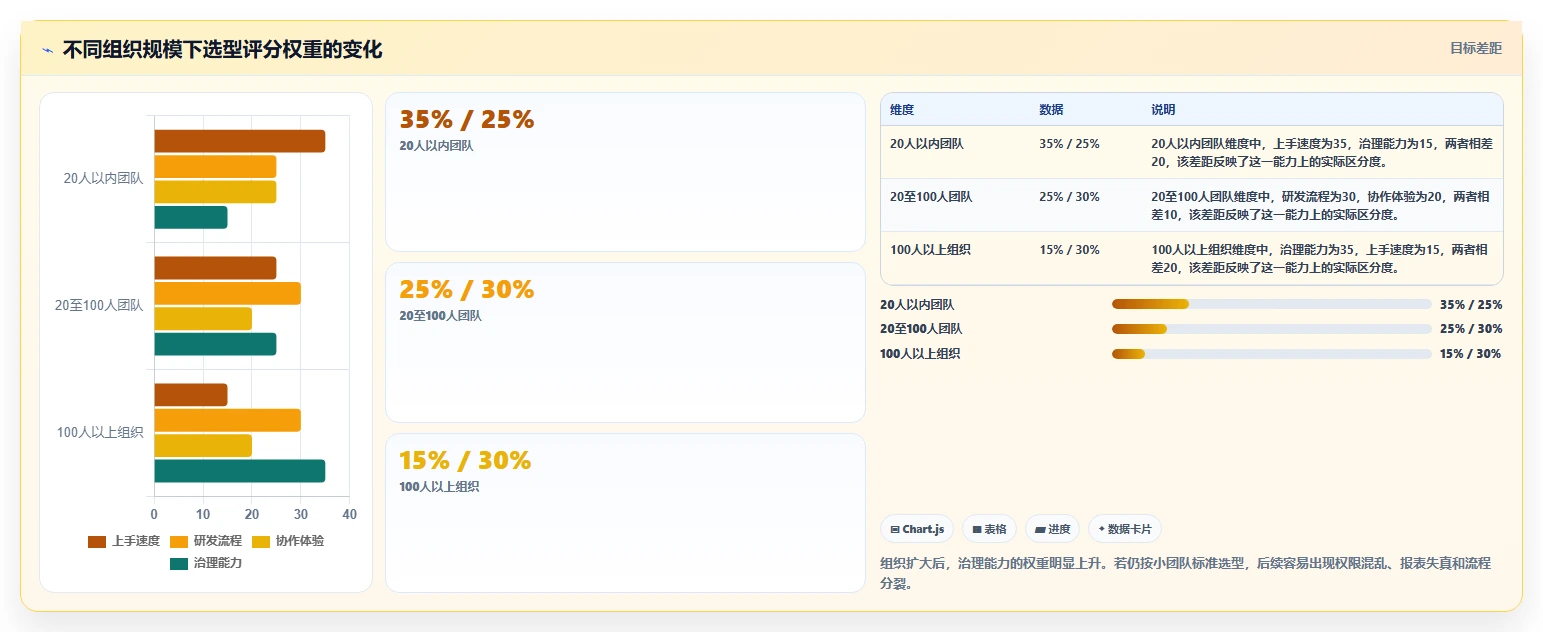Viewport: 1543px width, 632px height.
Task: Click the Chart.js chip
Action: click(917, 529)
